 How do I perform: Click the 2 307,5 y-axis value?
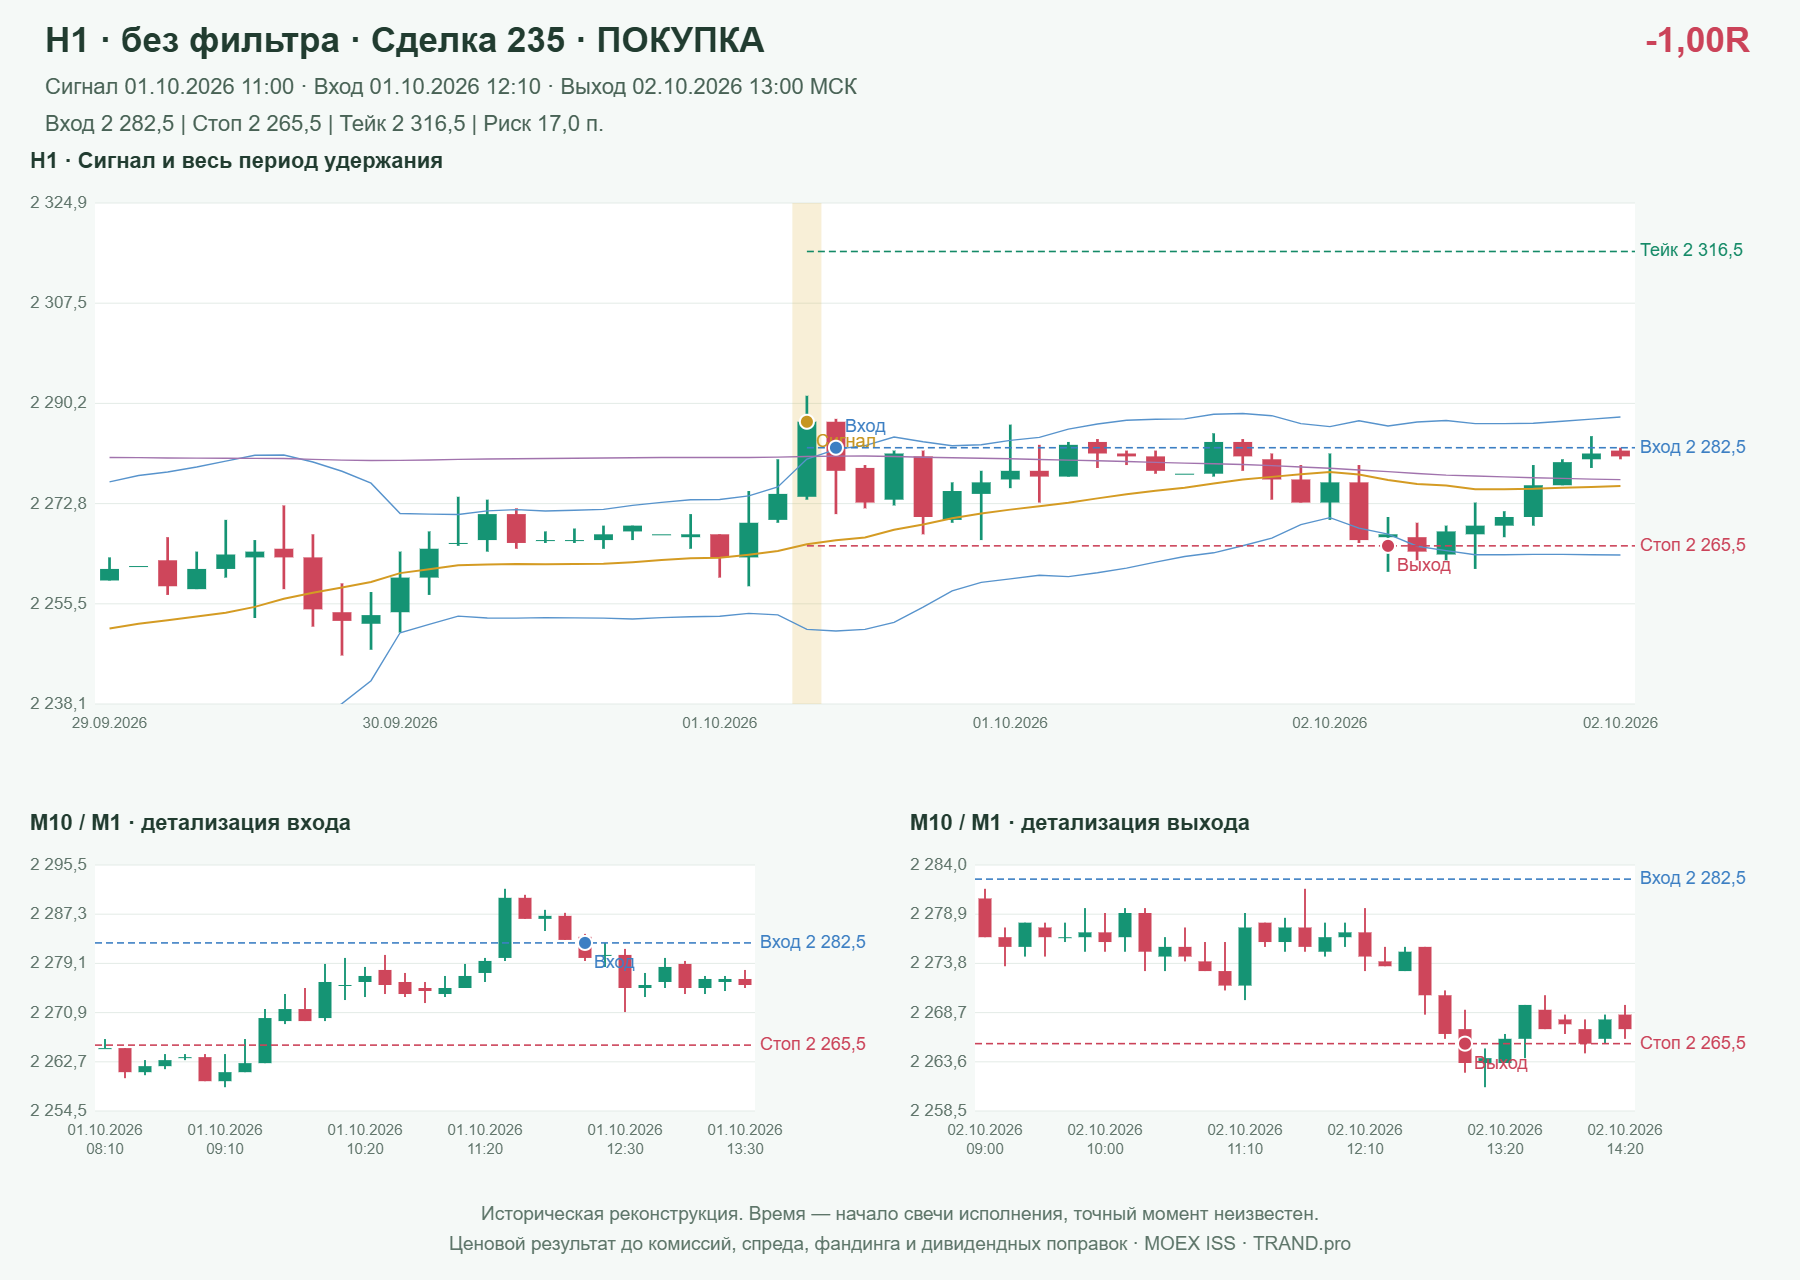coord(58,303)
